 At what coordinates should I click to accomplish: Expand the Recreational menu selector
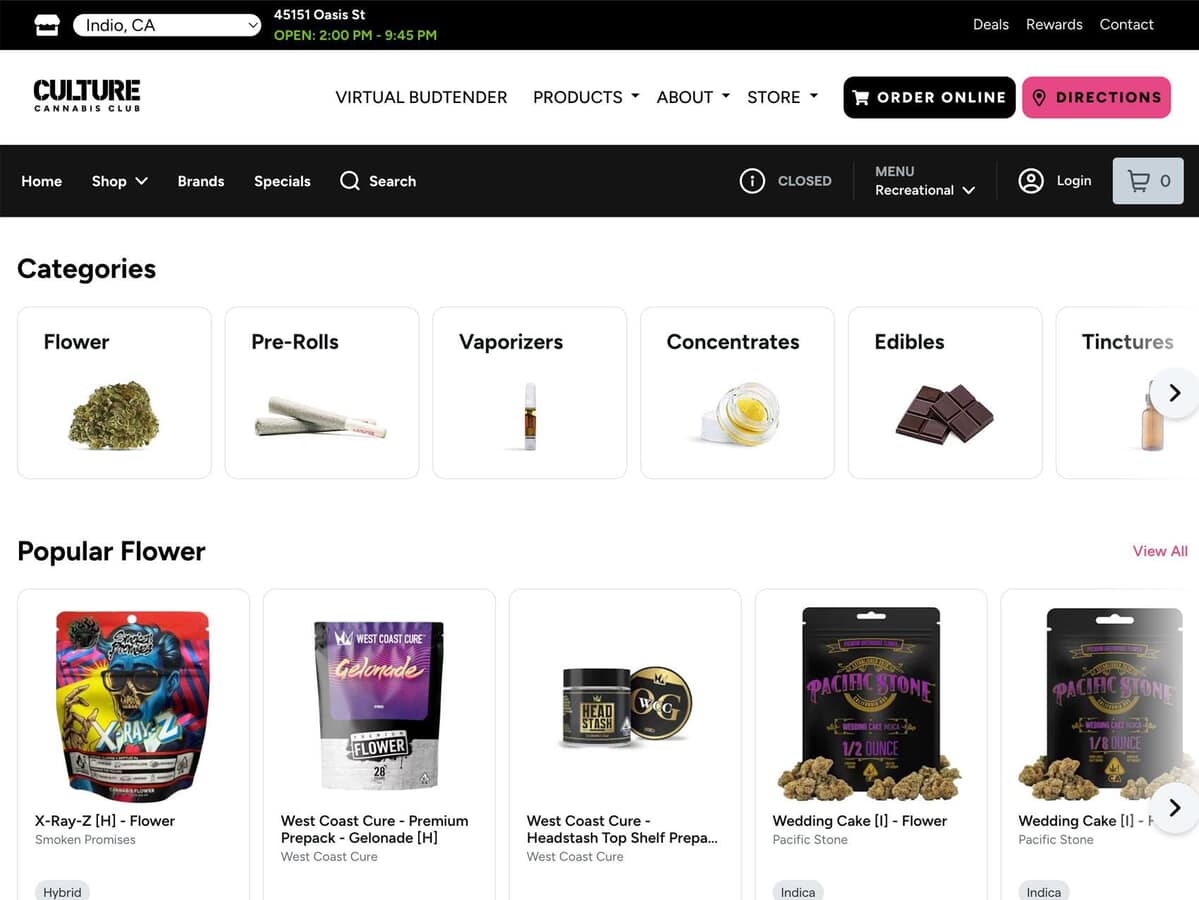[x=925, y=181]
